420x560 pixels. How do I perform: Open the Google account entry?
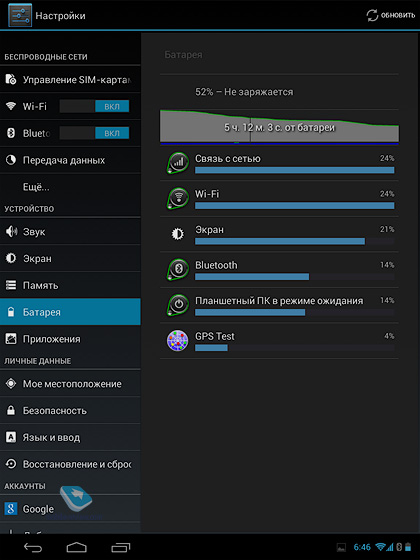[70, 509]
